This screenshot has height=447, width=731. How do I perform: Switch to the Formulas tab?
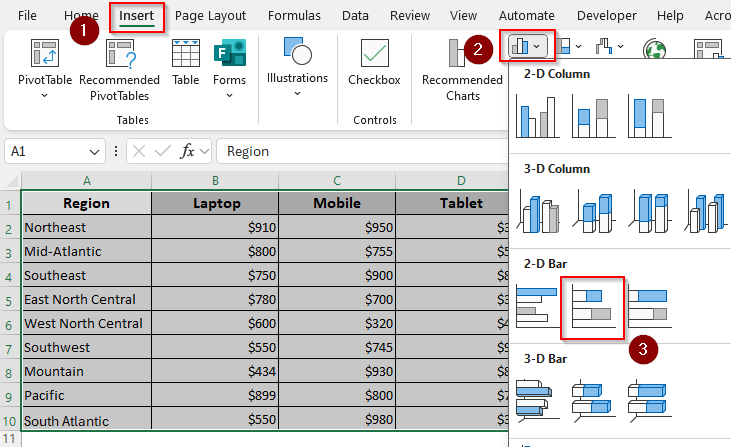coord(294,16)
